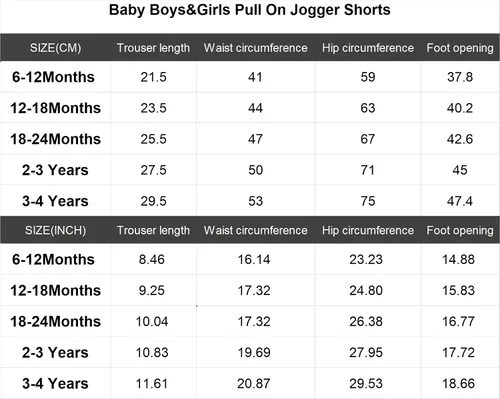Screen dimensions: 500x399
Task: Click the hip circumference value 26.38
Action: [x=366, y=321]
